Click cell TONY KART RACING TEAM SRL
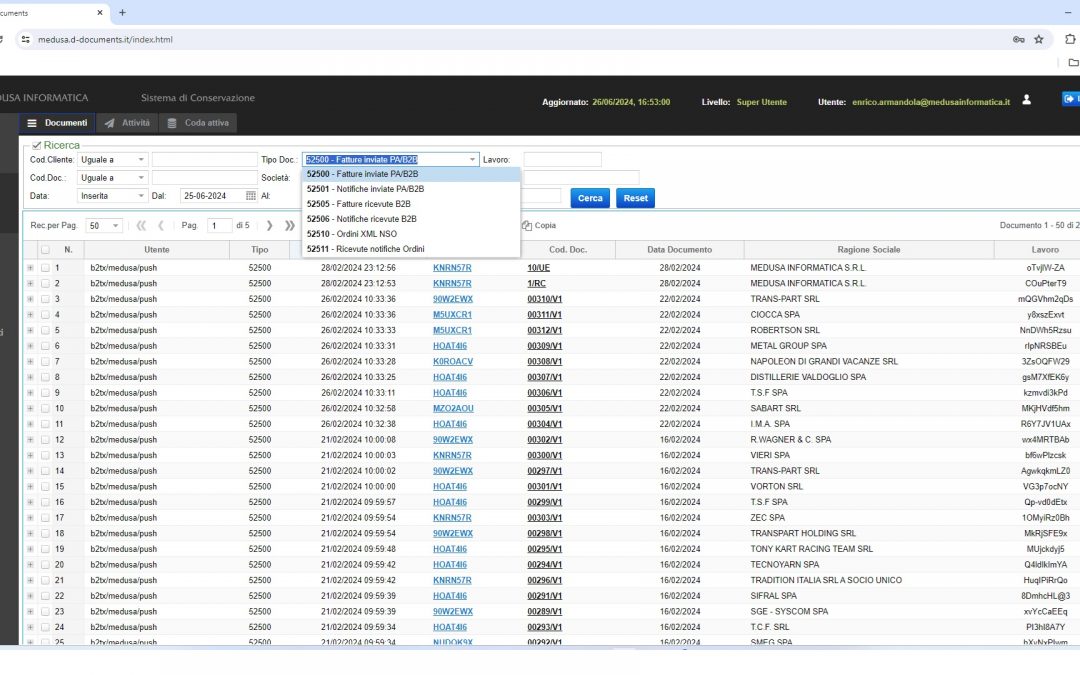This screenshot has height=675, width=1080. pyautogui.click(x=811, y=549)
